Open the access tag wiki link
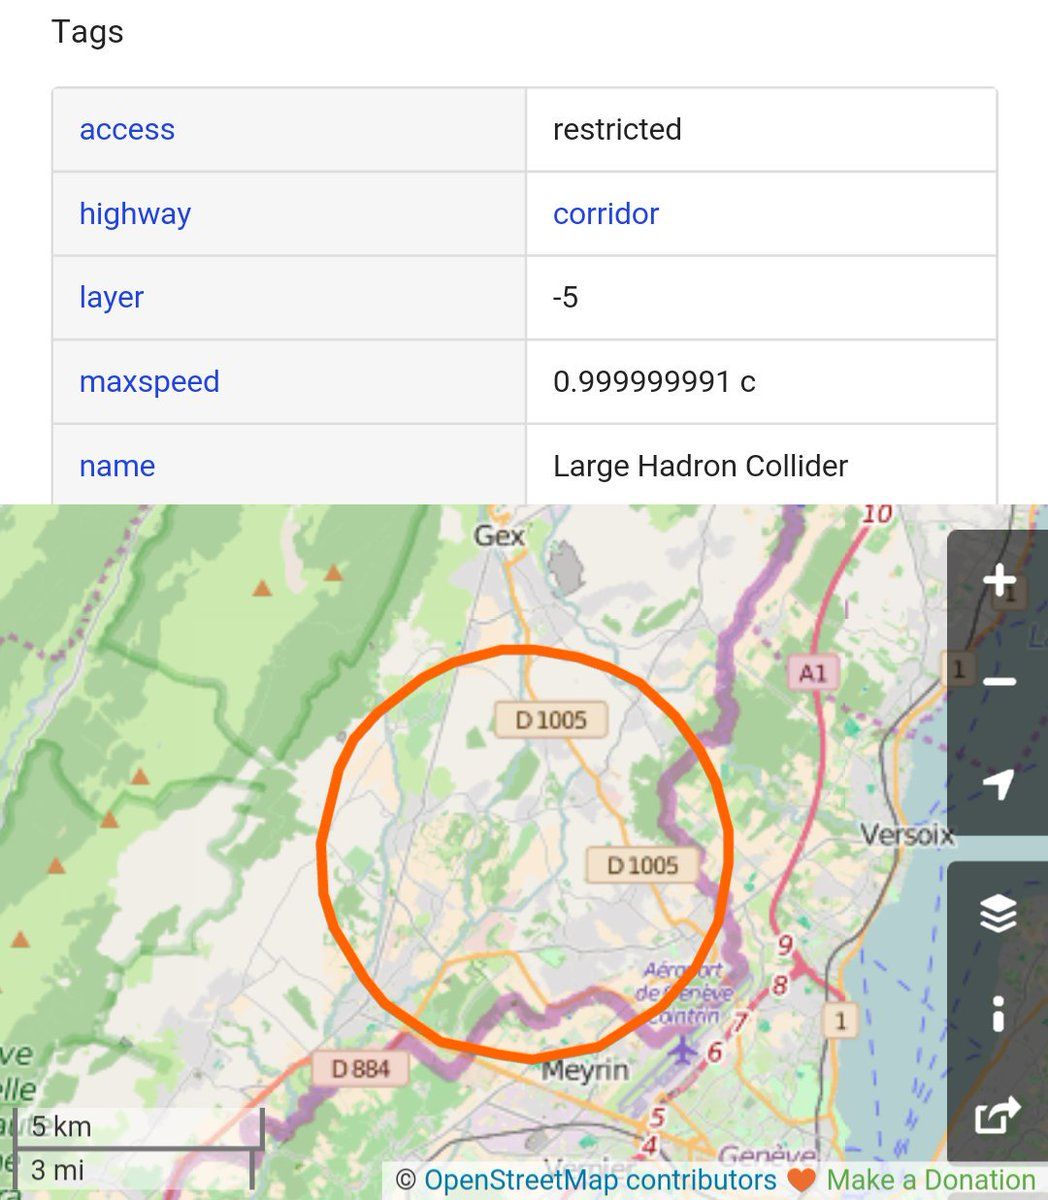Viewport: 1048px width, 1200px height. pyautogui.click(x=127, y=130)
